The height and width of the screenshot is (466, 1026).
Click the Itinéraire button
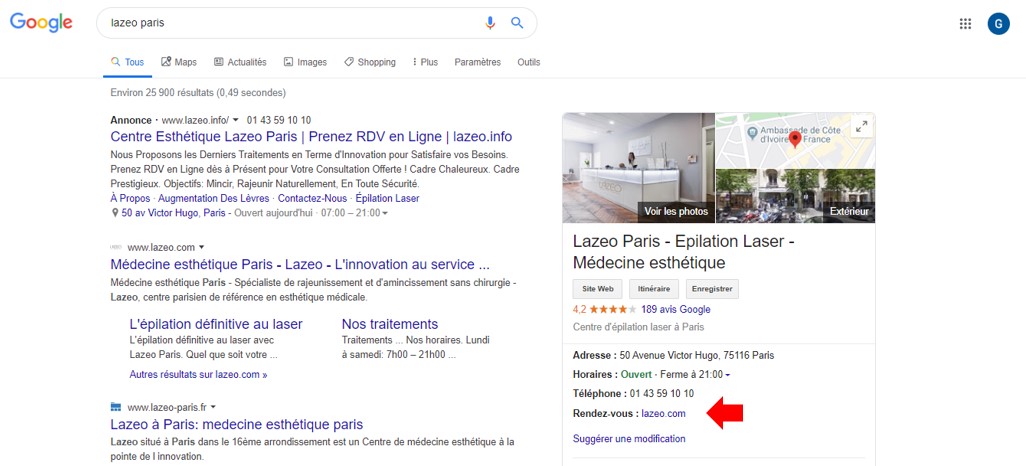tap(654, 289)
